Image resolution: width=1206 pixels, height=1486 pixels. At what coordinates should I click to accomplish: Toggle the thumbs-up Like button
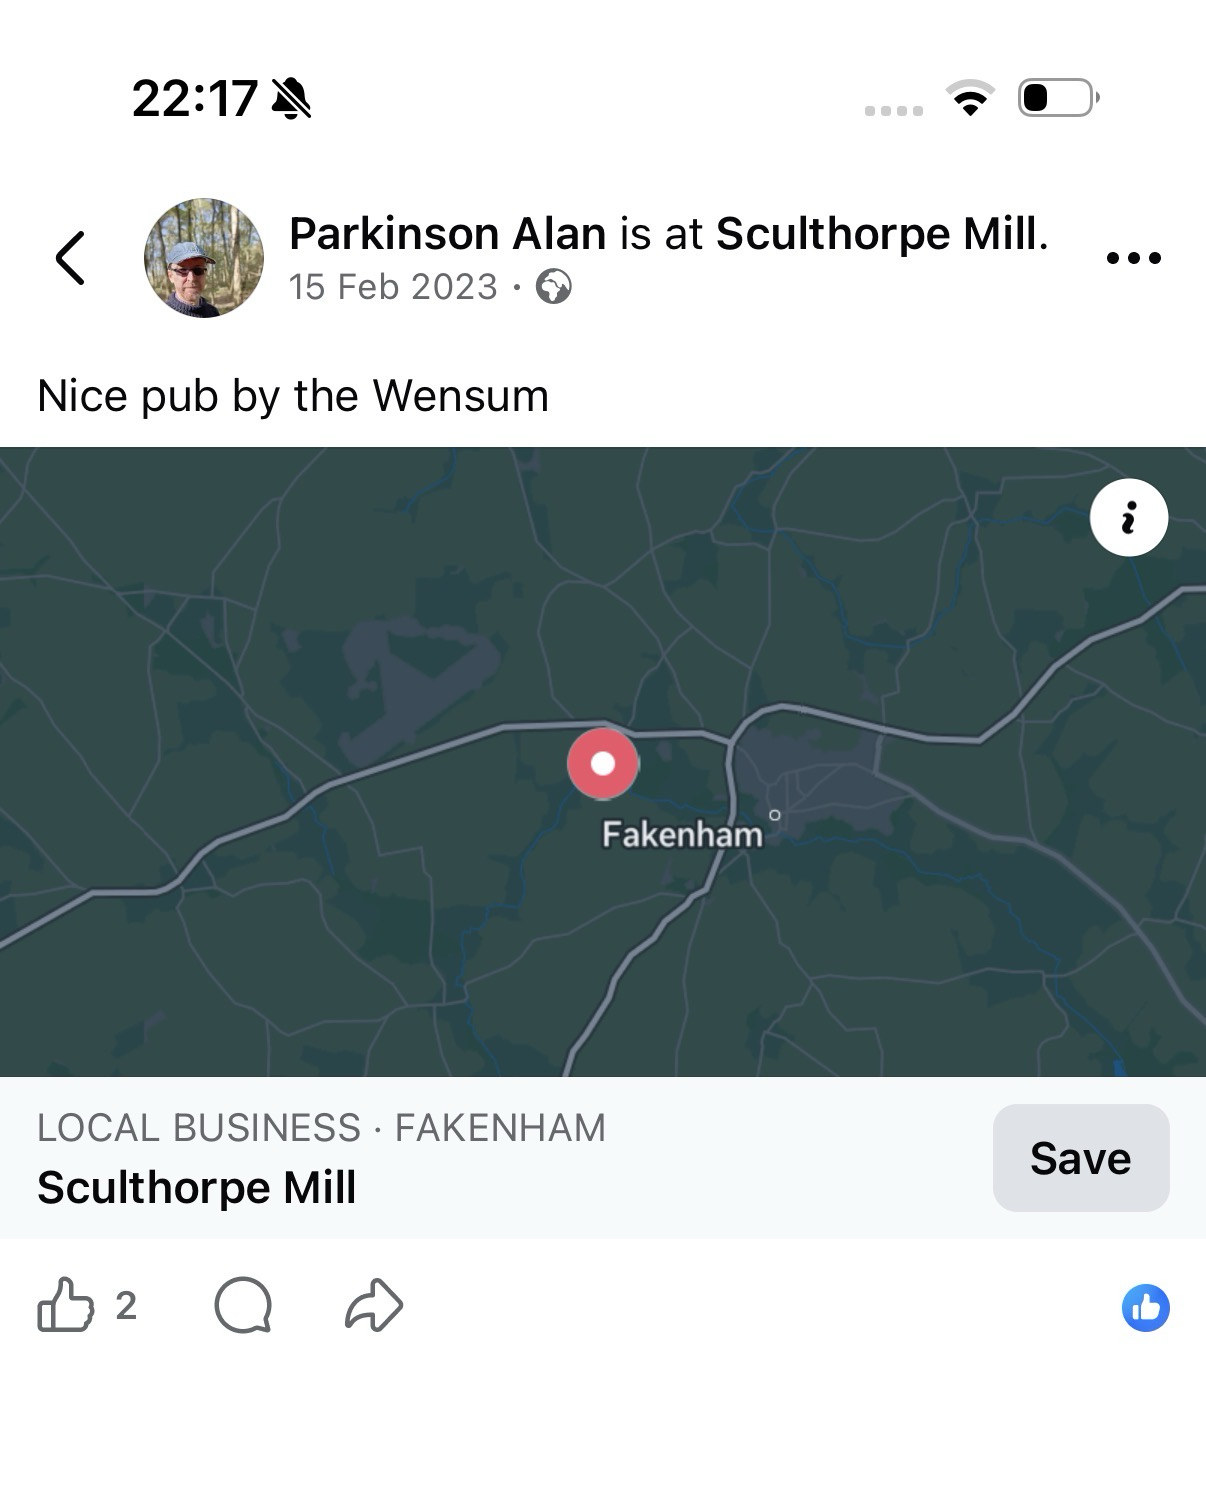coord(65,1305)
